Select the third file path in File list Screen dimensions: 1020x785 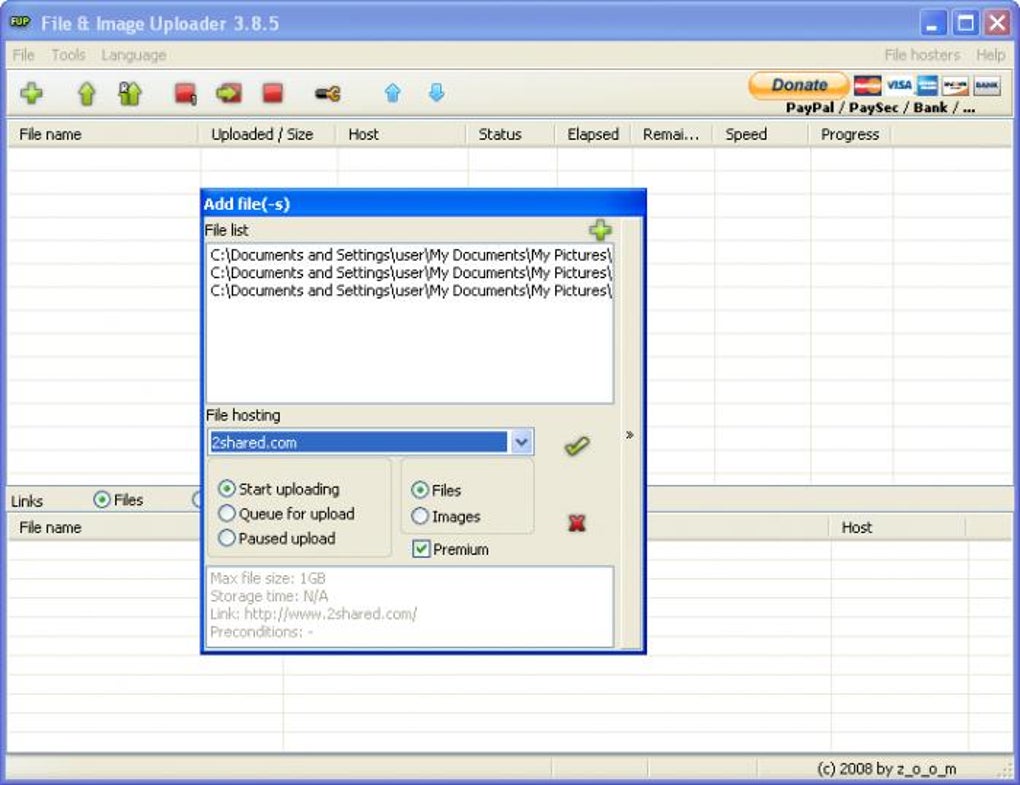tap(410, 291)
